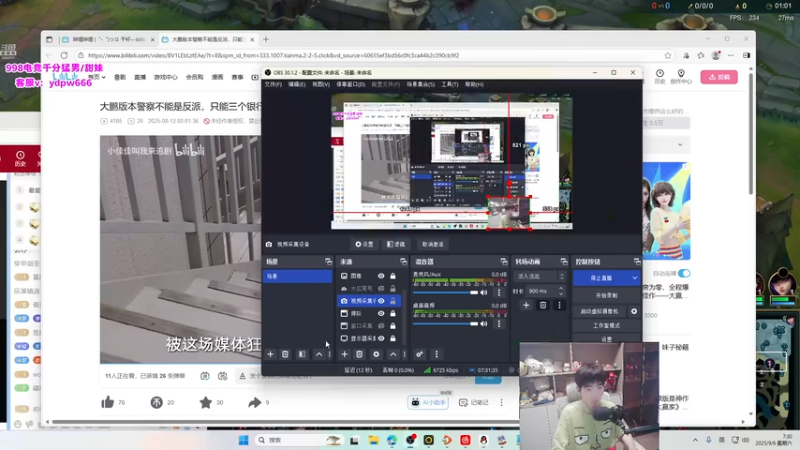Remove selected source with Sources trash icon
The width and height of the screenshot is (800, 450).
coord(359,354)
